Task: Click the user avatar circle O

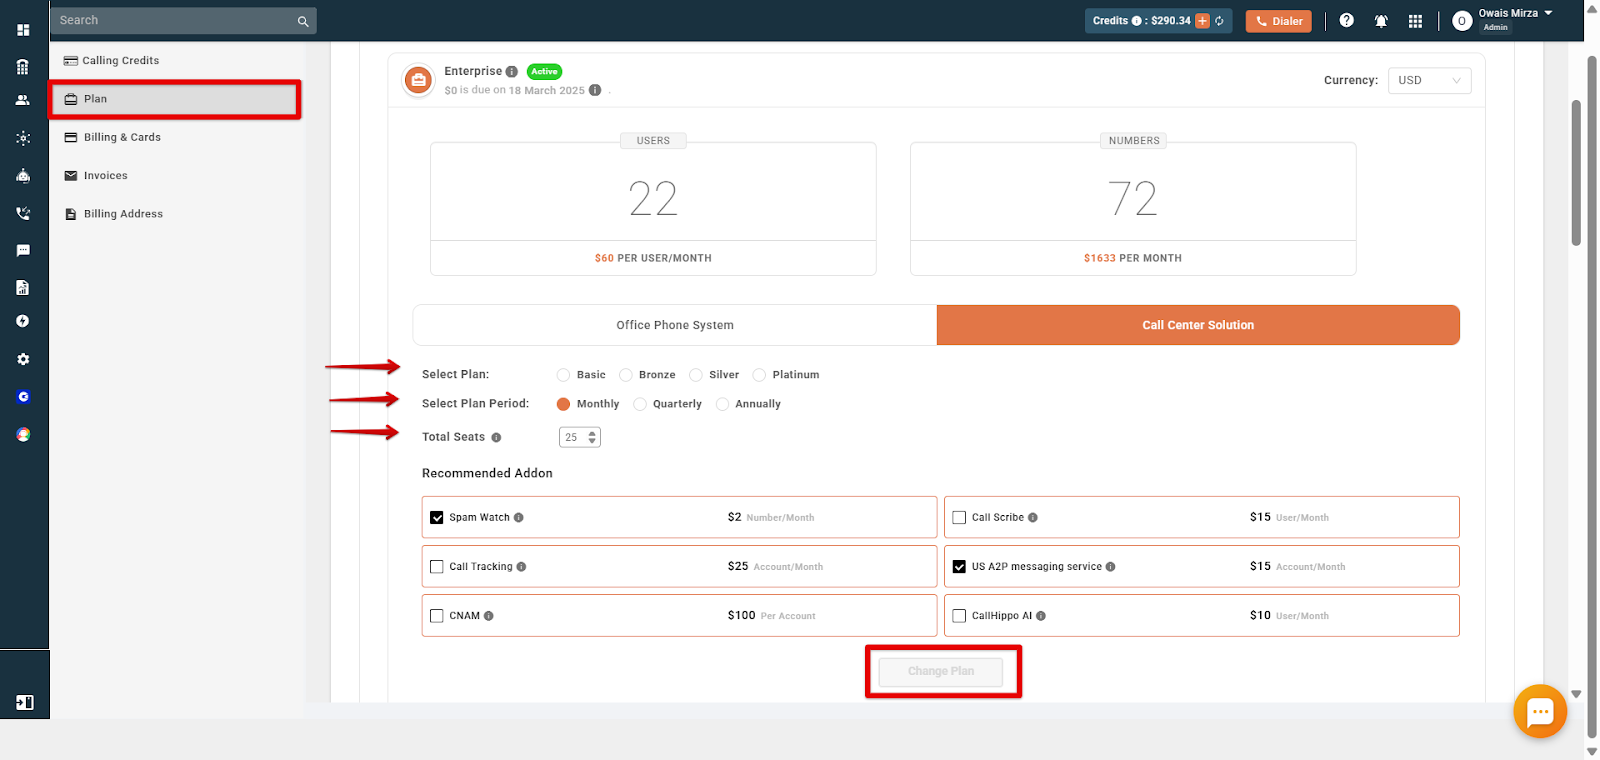Action: [x=1462, y=21]
